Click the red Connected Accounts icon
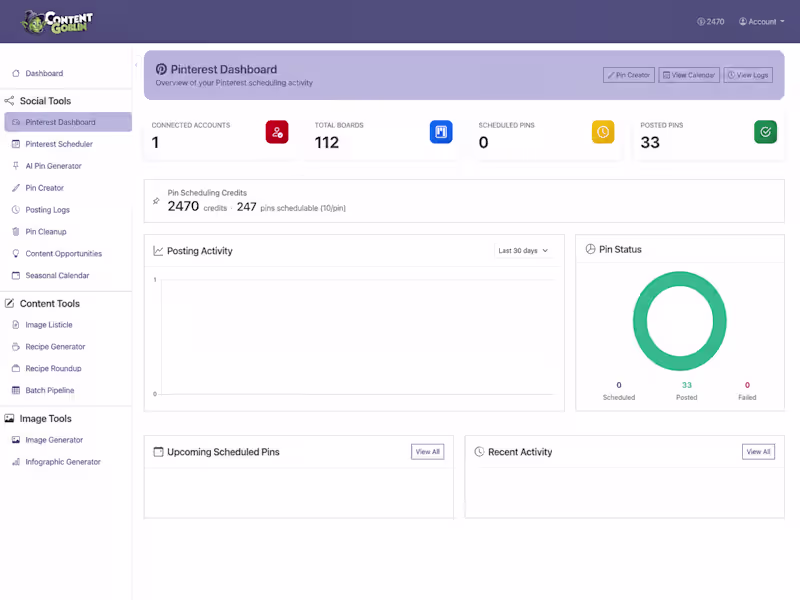 (x=277, y=132)
